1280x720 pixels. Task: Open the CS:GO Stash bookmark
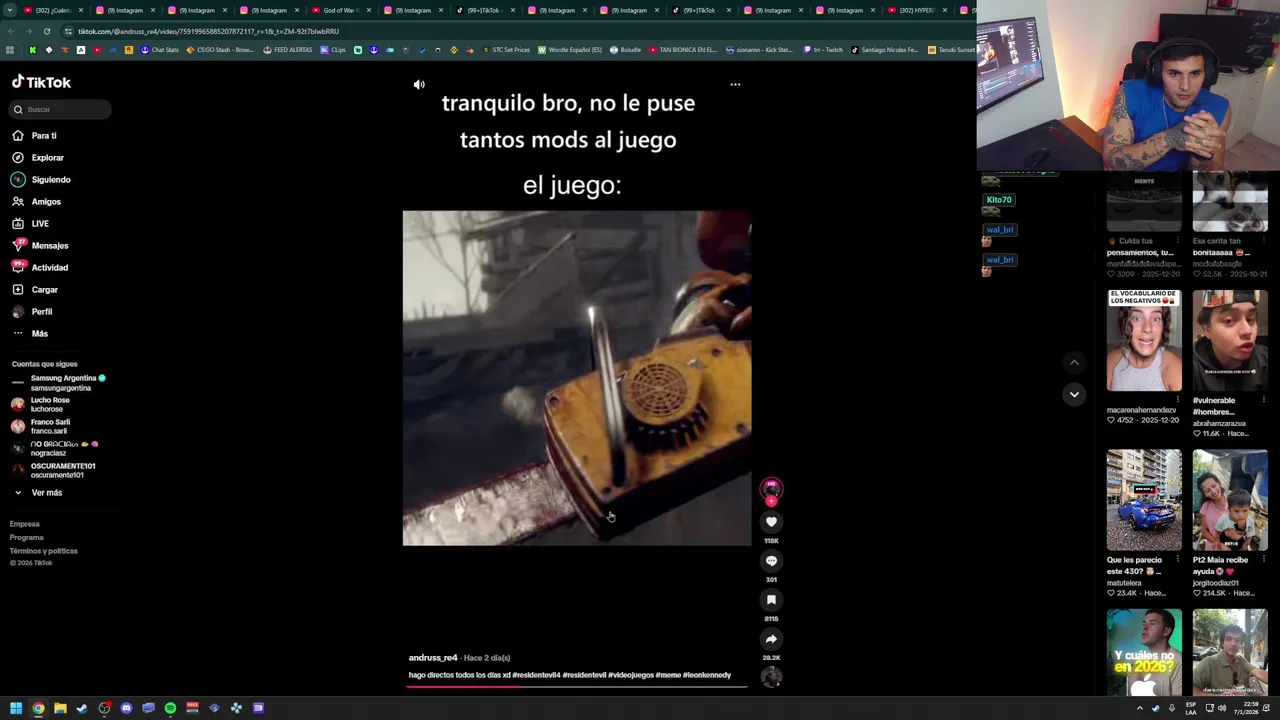tap(220, 50)
